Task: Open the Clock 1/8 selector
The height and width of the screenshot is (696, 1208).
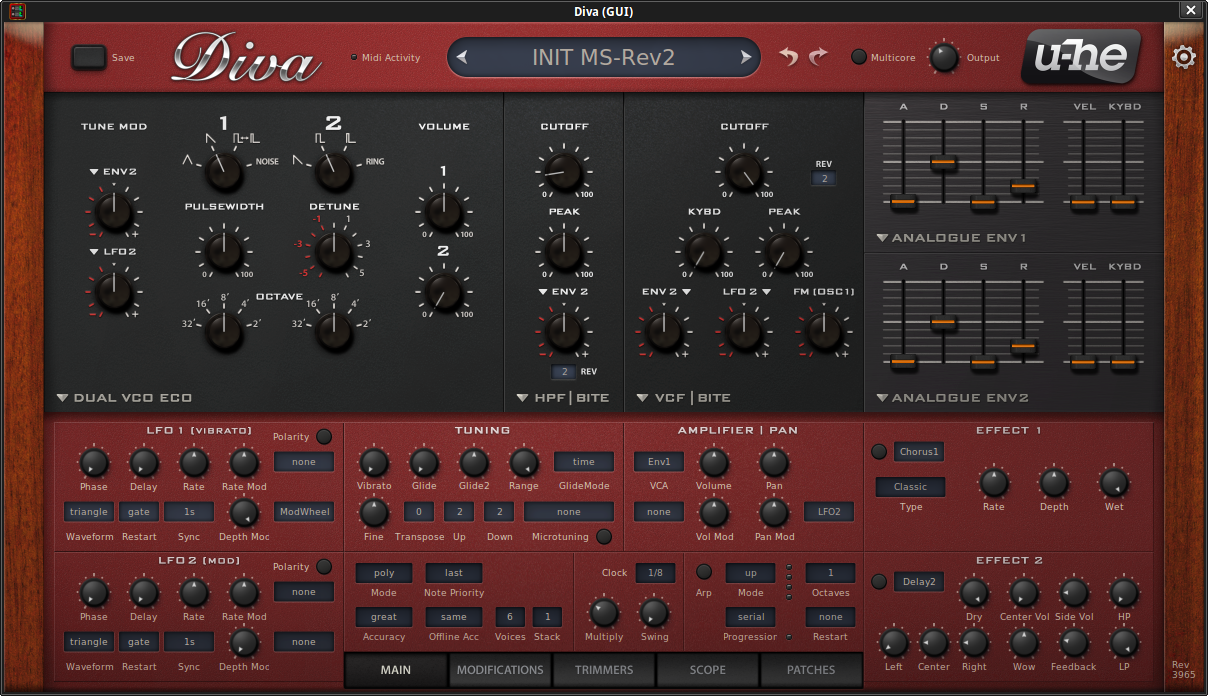Action: pos(655,573)
